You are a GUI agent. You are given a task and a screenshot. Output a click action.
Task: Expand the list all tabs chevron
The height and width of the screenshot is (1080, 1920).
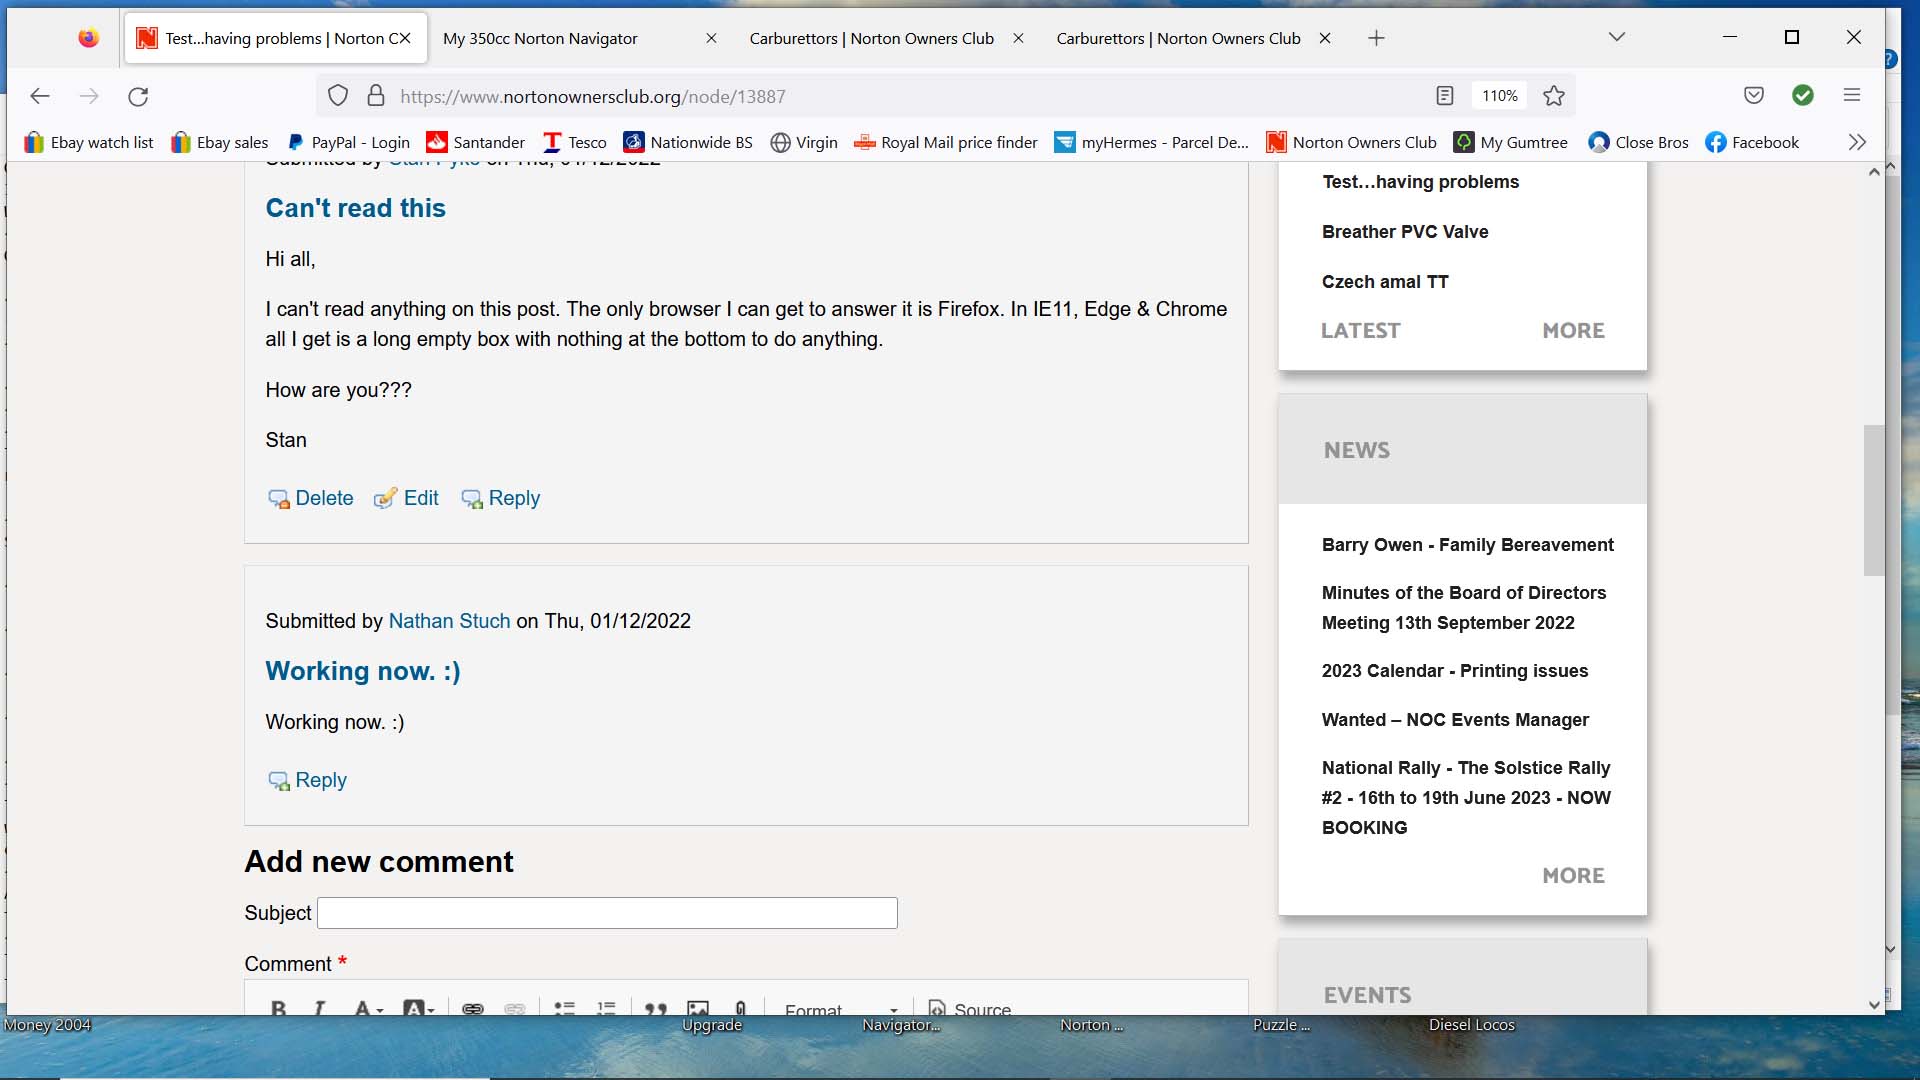[x=1616, y=37]
